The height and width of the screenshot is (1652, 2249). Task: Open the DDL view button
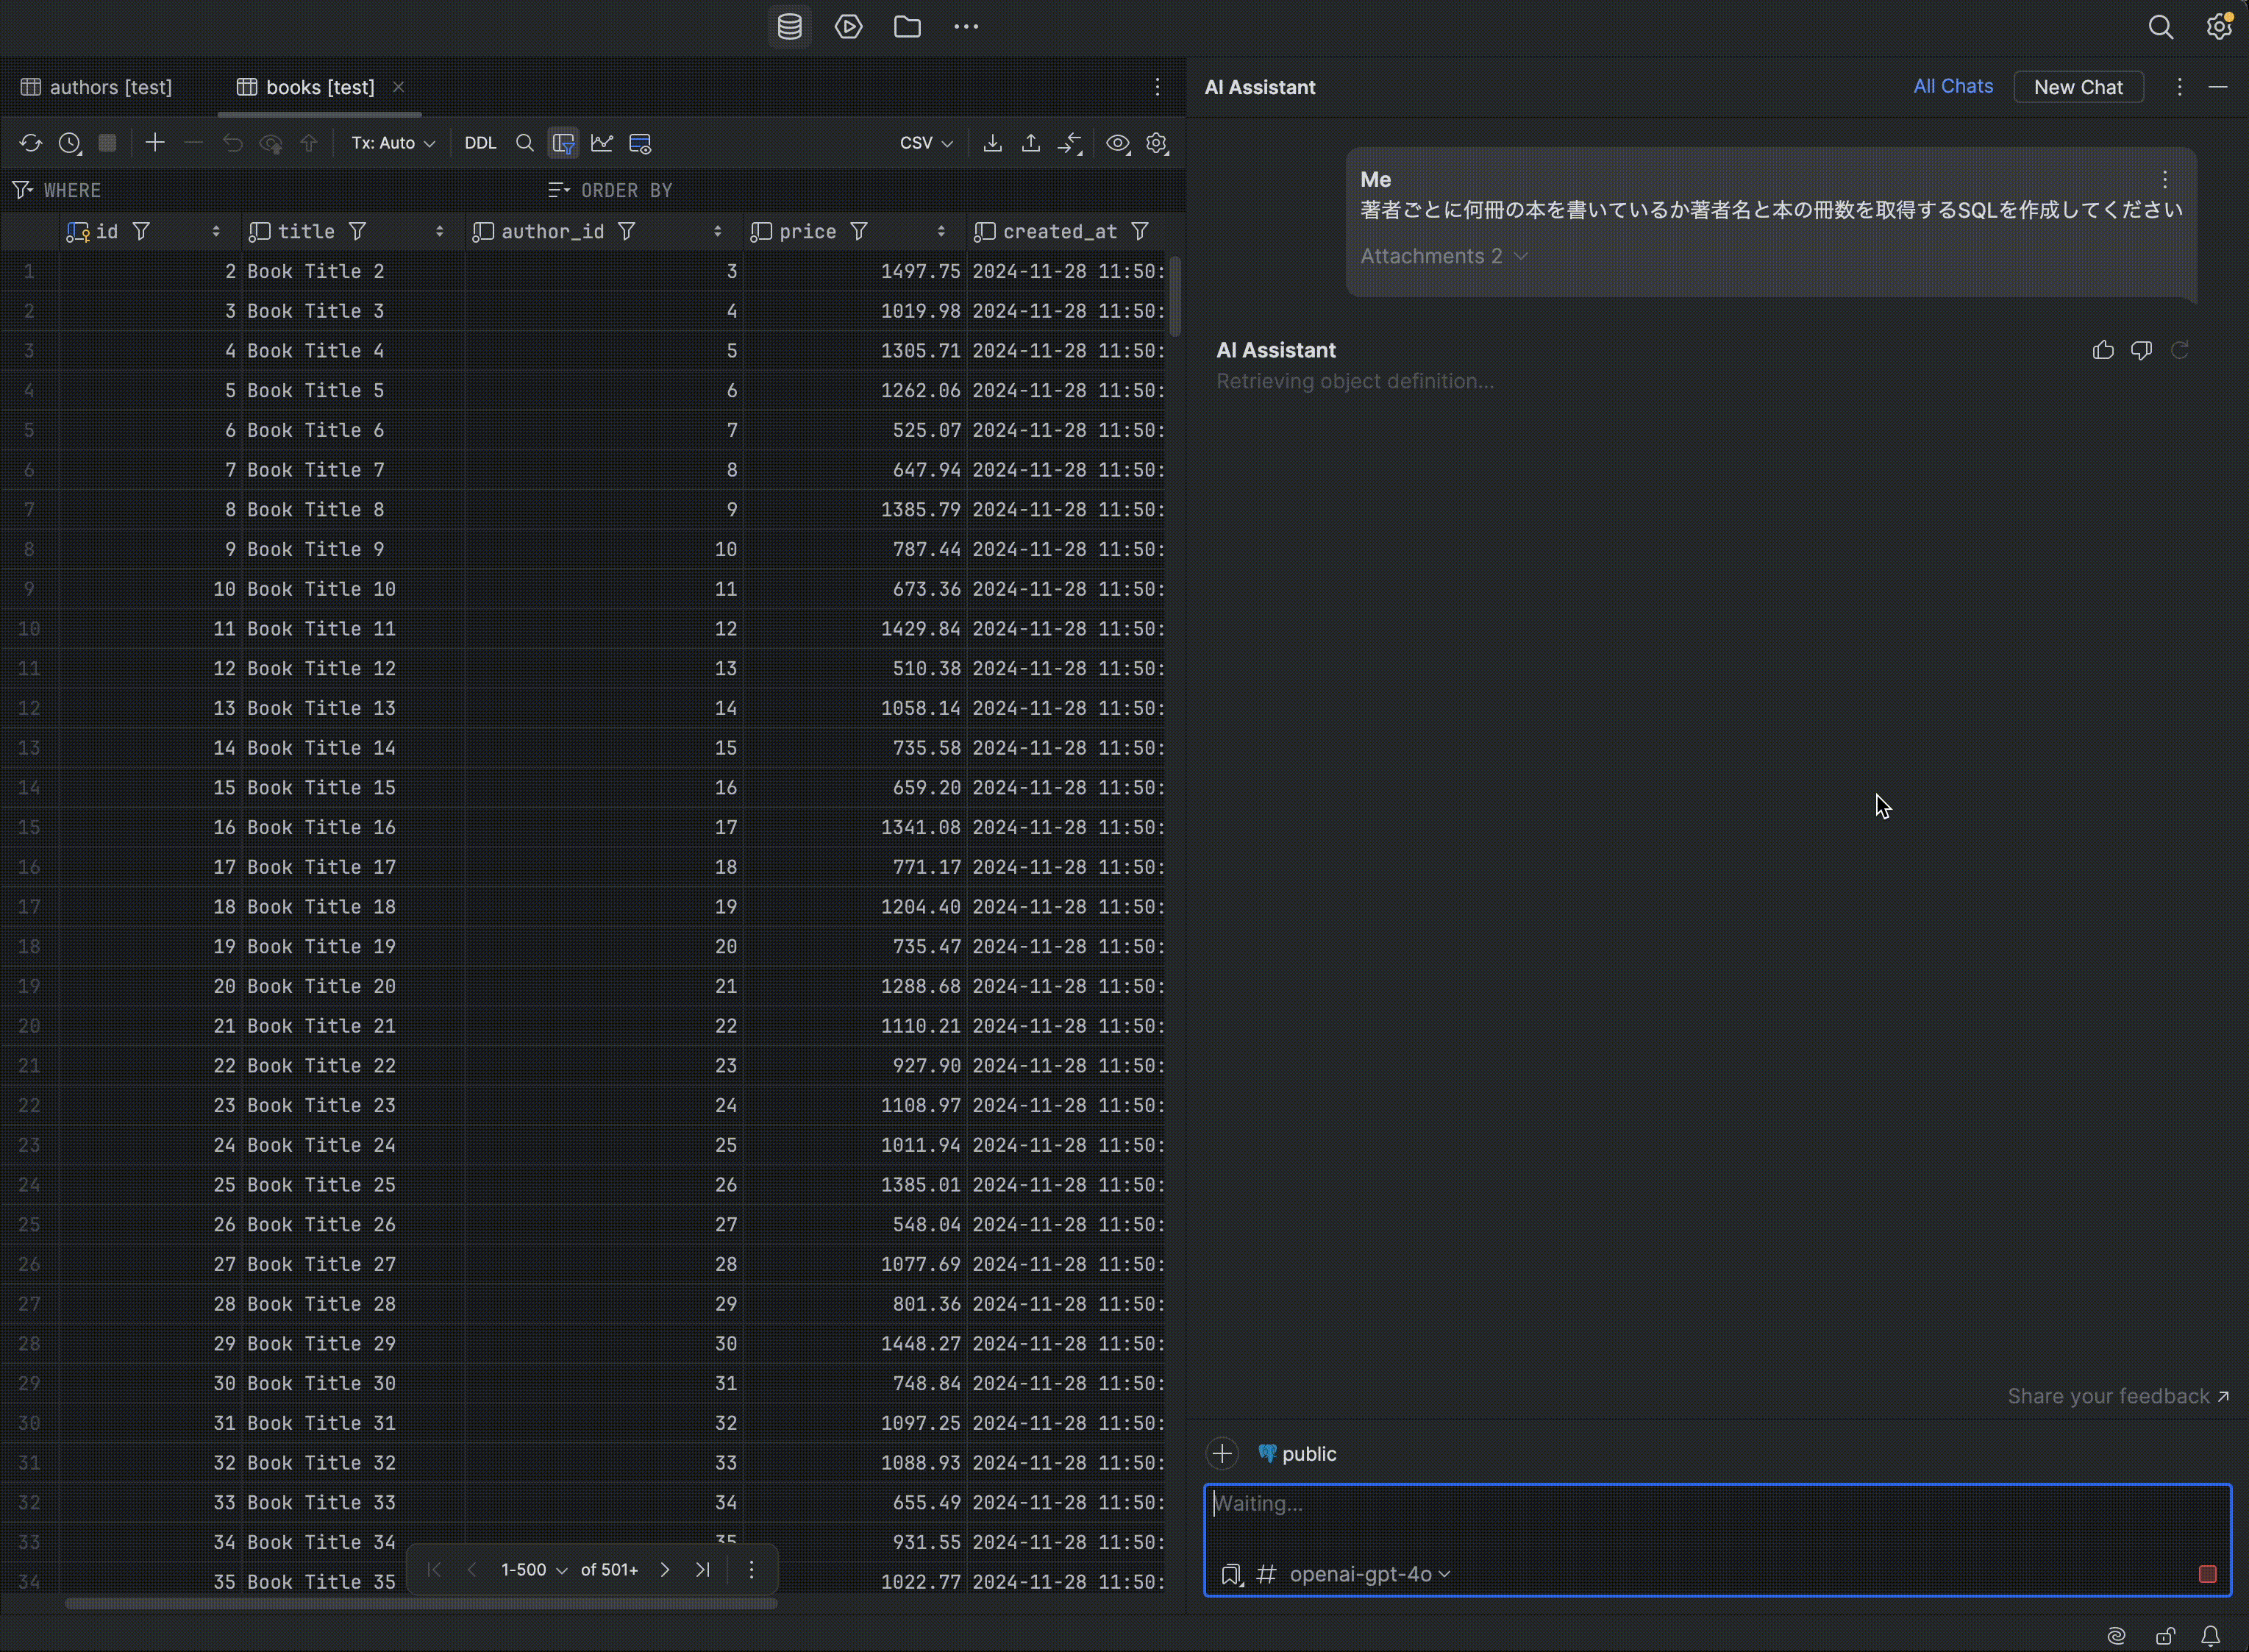tap(480, 143)
